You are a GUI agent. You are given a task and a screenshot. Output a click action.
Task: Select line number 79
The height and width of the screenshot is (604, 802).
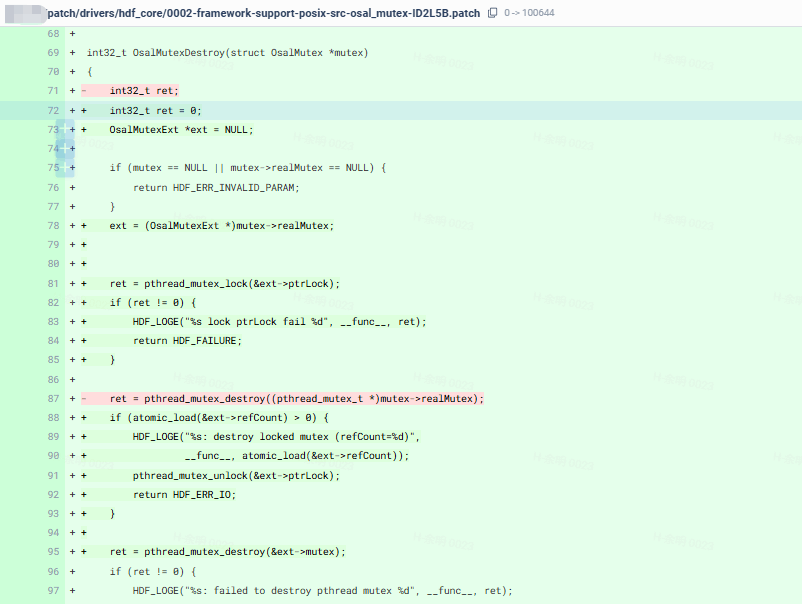(x=53, y=245)
